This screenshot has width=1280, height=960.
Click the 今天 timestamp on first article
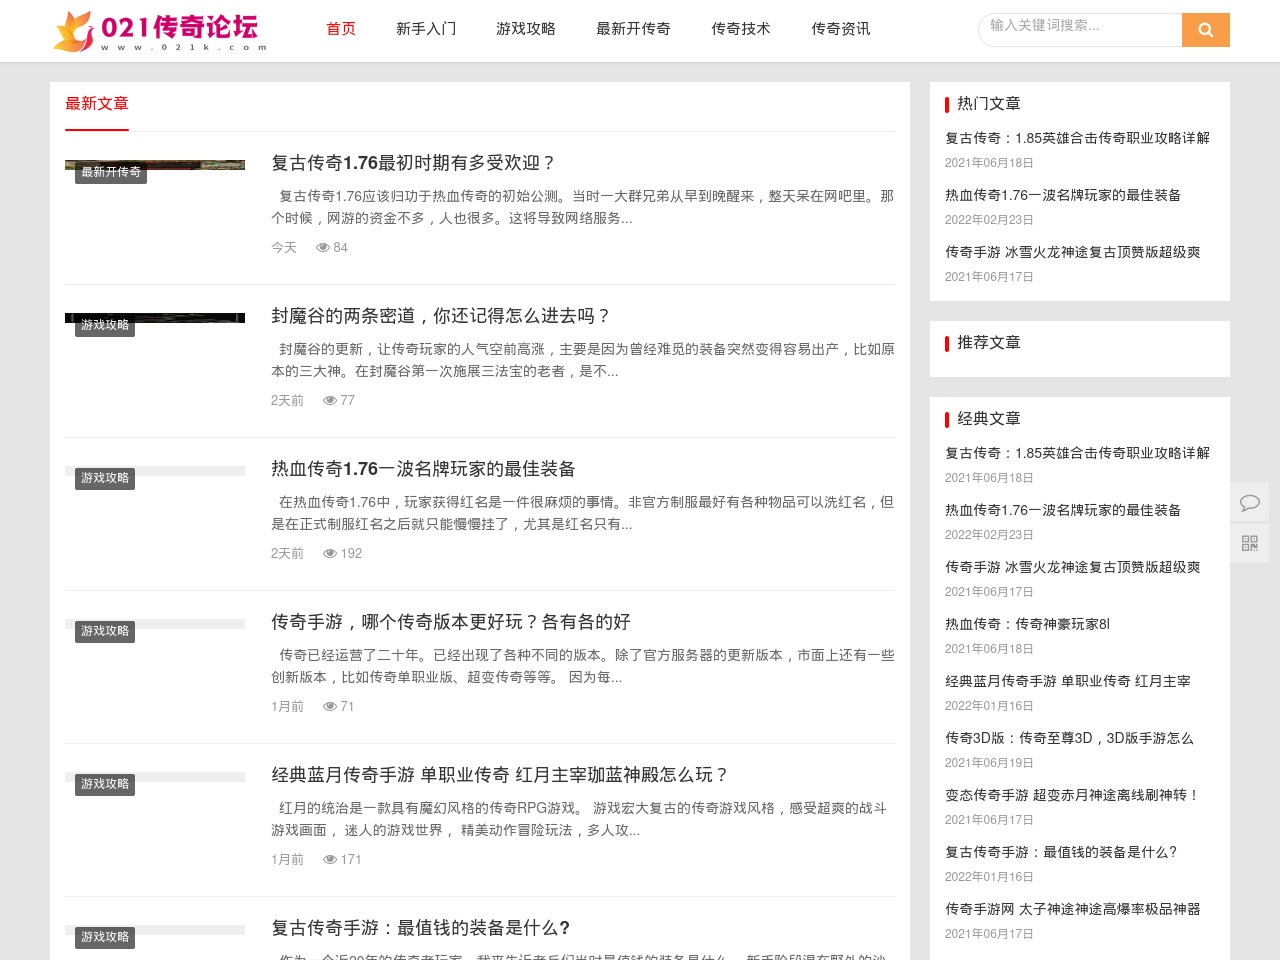pyautogui.click(x=284, y=248)
